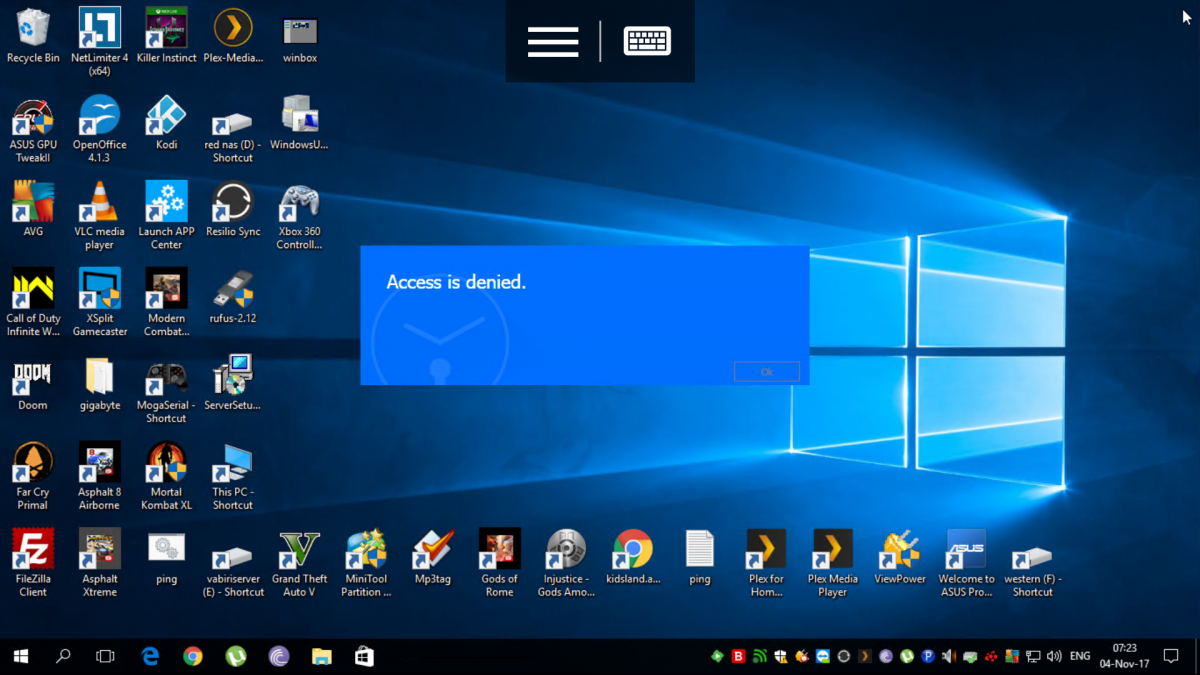Open the remote session hamburger menu
The image size is (1200, 675).
553,41
